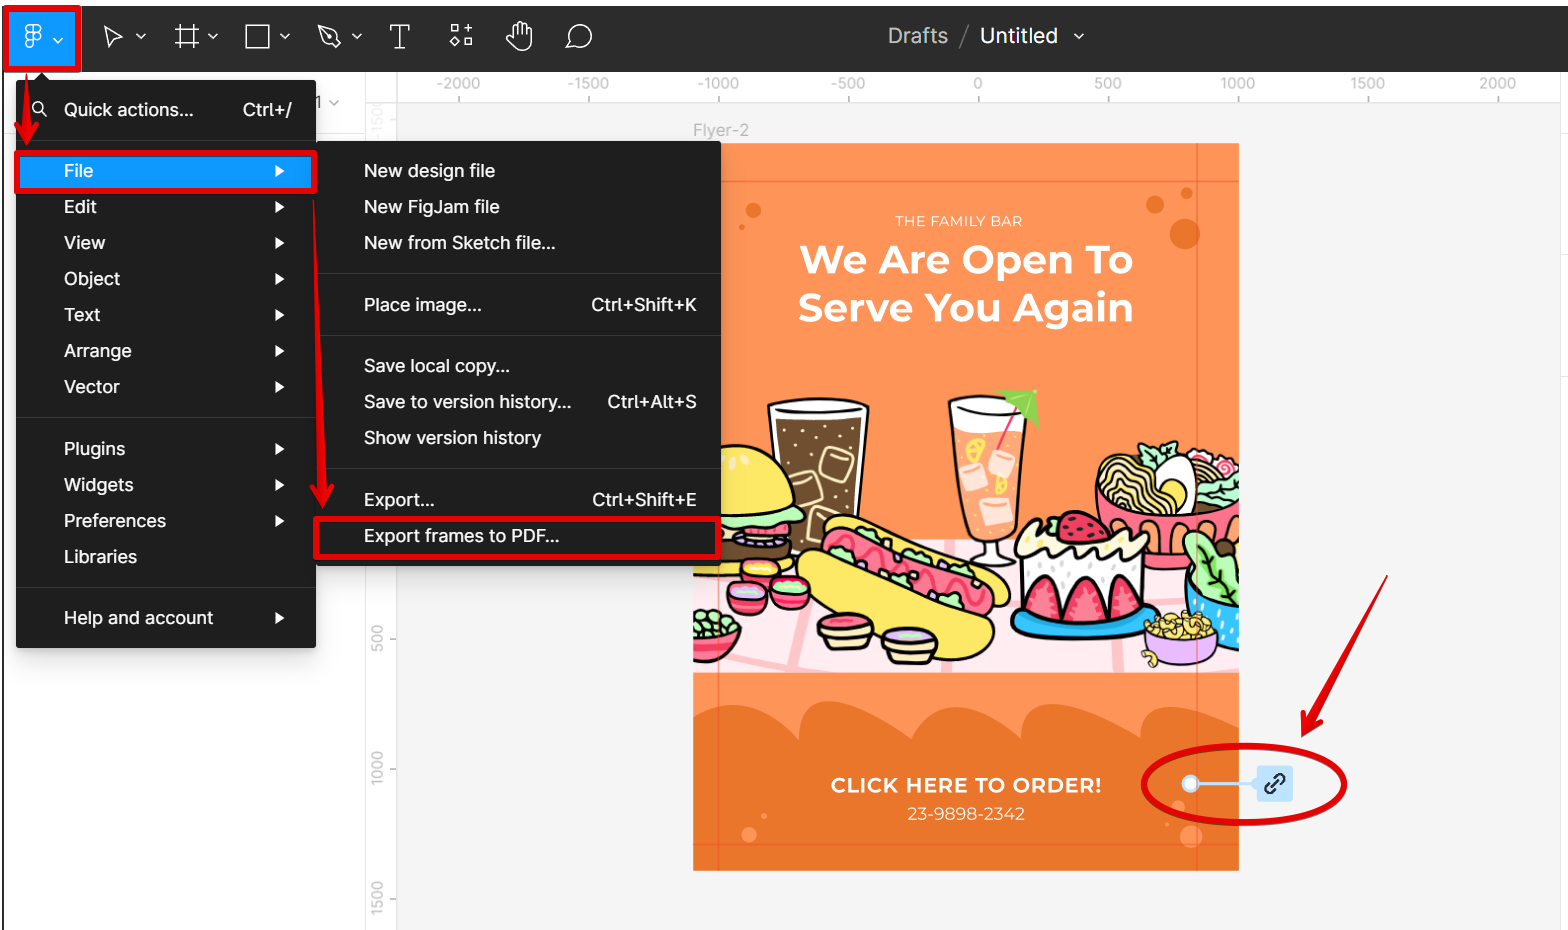
Task: Choose Save local copy option
Action: click(x=436, y=366)
